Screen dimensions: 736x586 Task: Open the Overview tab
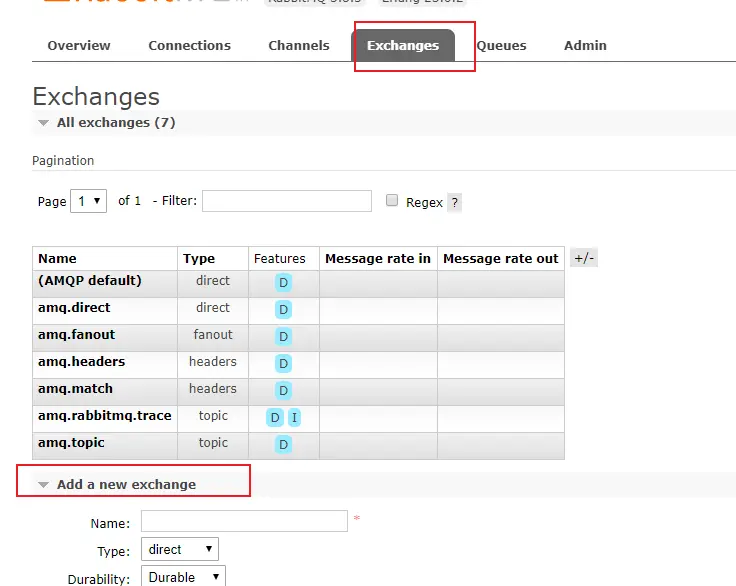tap(79, 46)
